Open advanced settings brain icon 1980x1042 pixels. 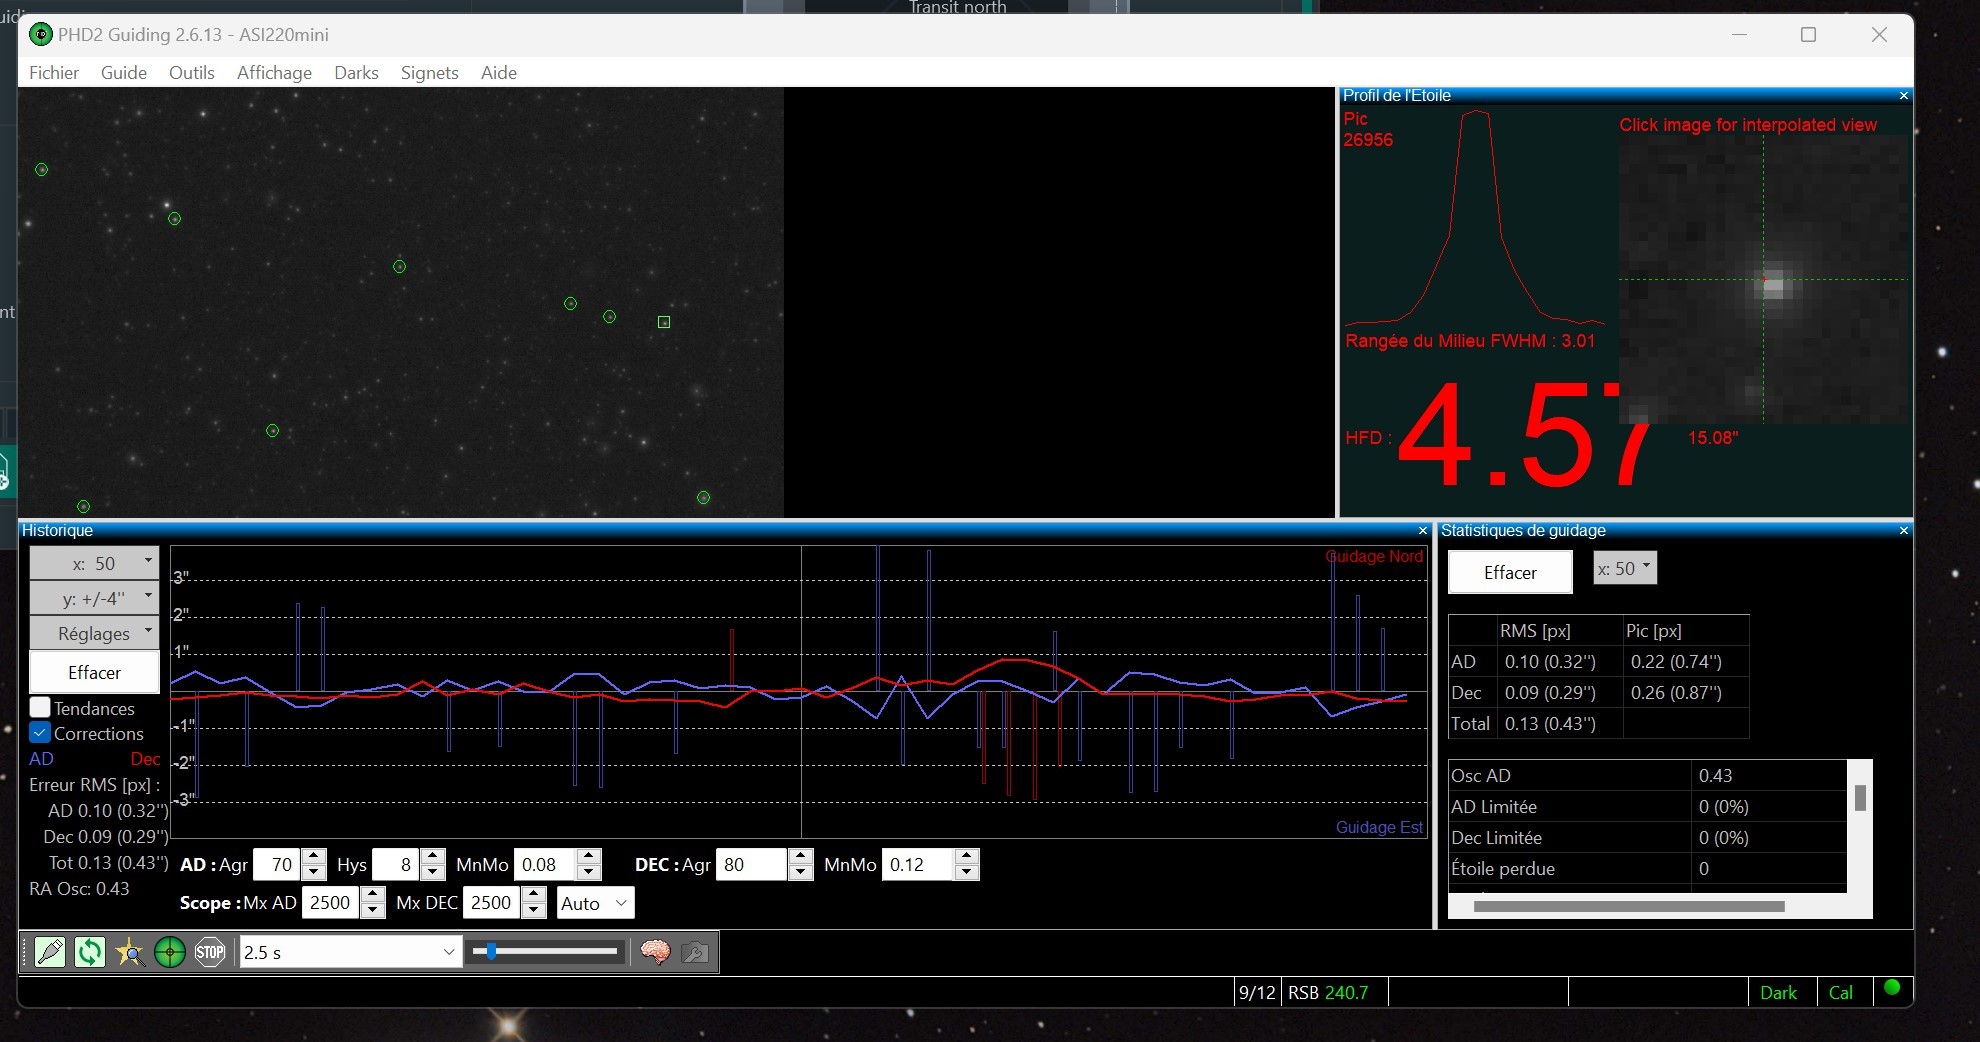pos(655,952)
